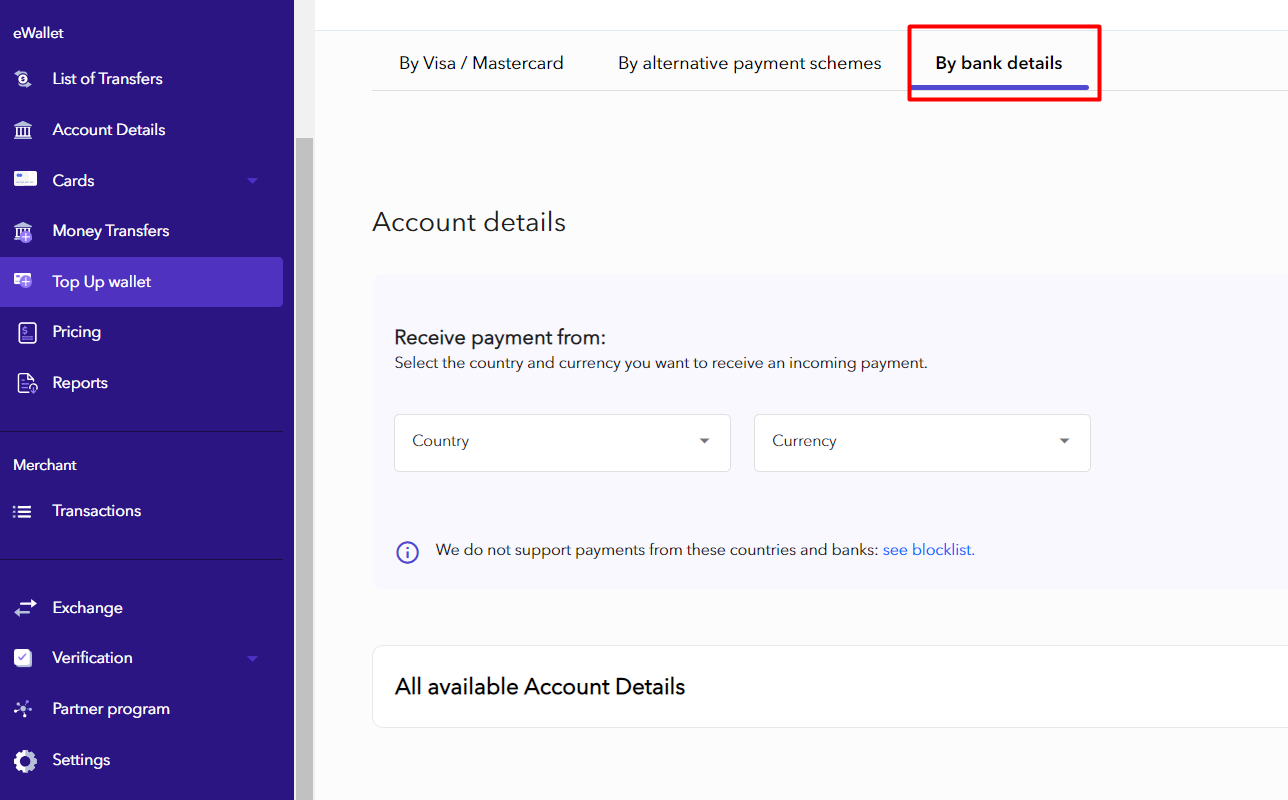
Task: Click the Partner program icon
Action: (24, 709)
